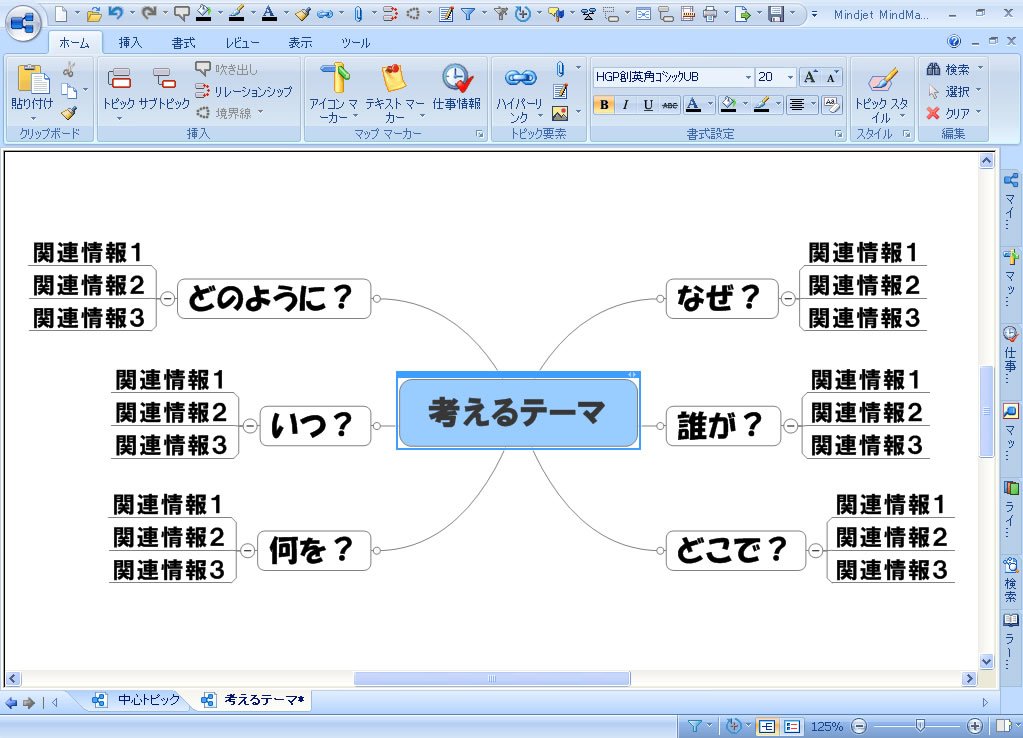This screenshot has height=738, width=1023.
Task: Click the new blank document icon
Action: 61,13
